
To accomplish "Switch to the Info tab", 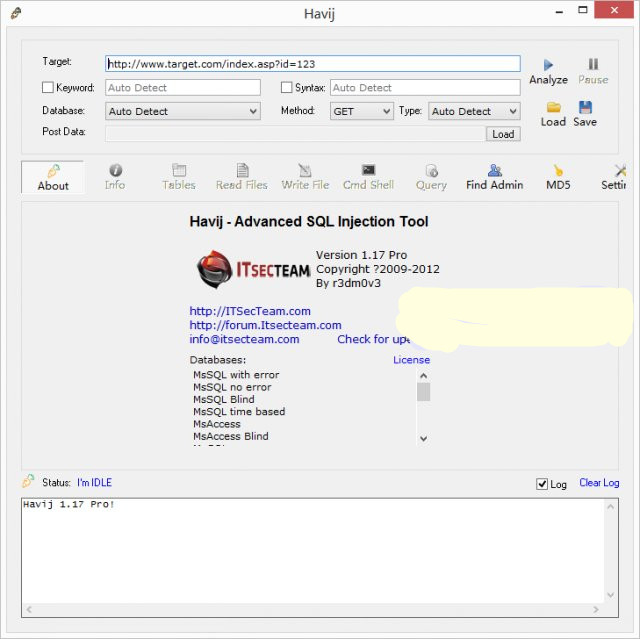I will coord(115,177).
